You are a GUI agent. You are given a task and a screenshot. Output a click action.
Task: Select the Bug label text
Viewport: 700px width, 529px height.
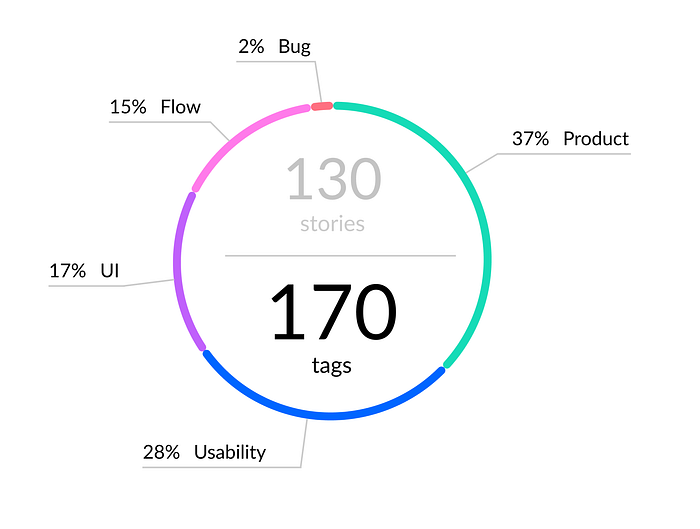pos(294,46)
